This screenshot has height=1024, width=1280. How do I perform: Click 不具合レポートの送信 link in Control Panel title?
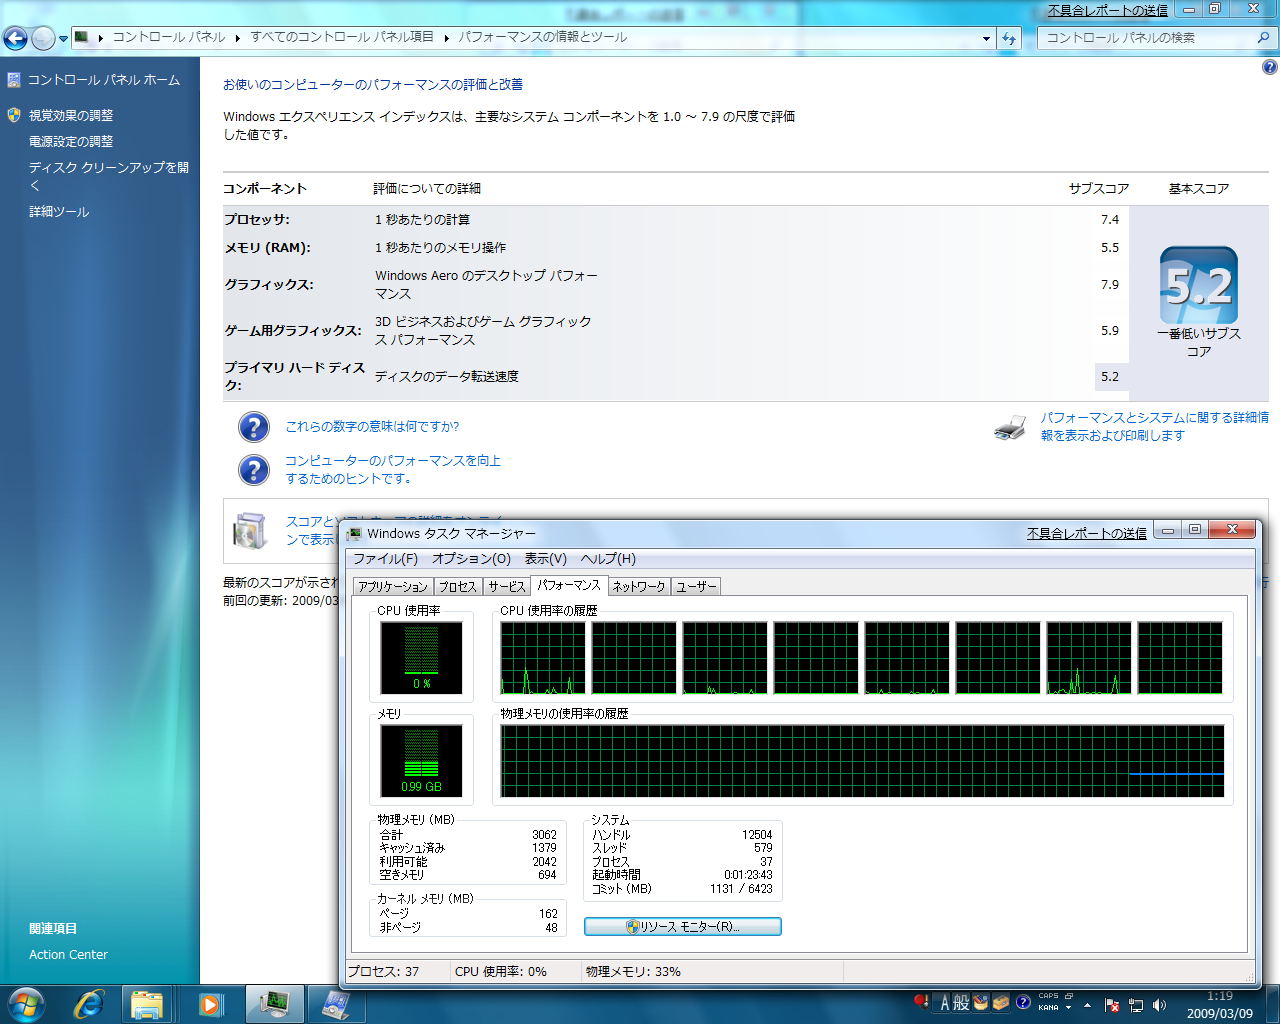(1108, 11)
